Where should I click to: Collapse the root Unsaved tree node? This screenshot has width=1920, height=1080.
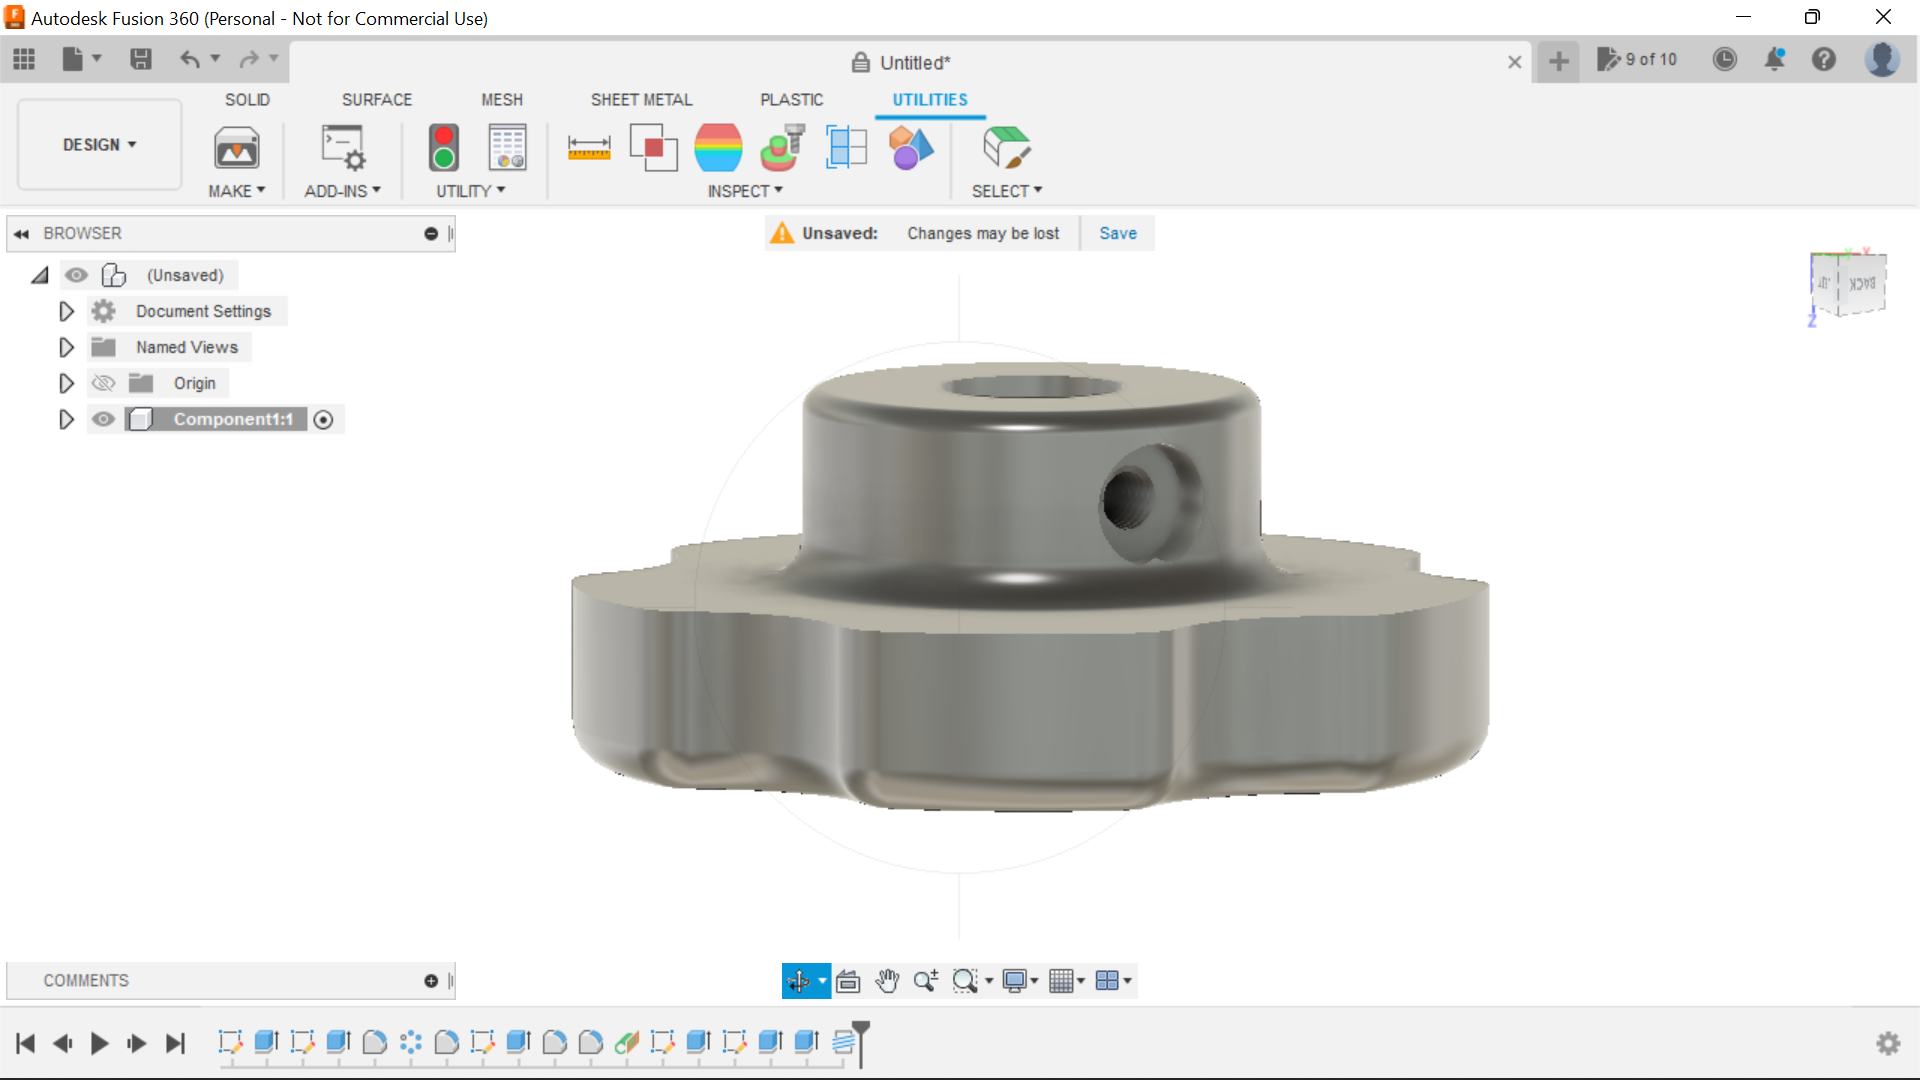coord(40,275)
